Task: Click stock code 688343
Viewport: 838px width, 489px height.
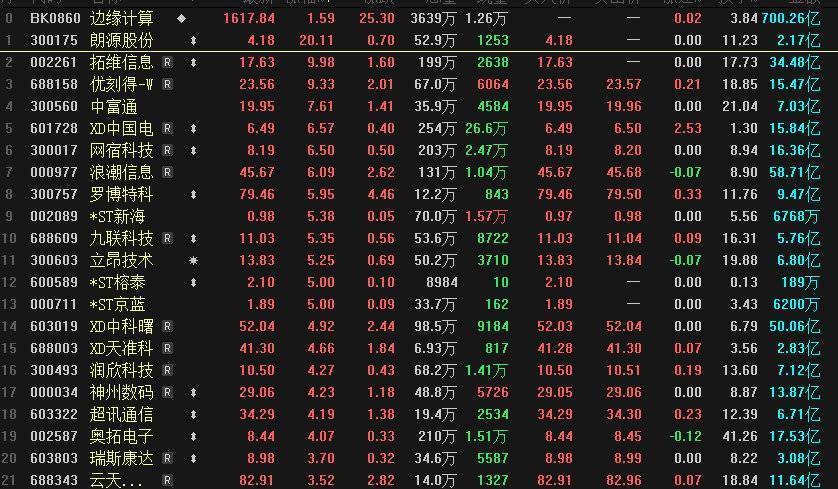Action: pyautogui.click(x=53, y=480)
